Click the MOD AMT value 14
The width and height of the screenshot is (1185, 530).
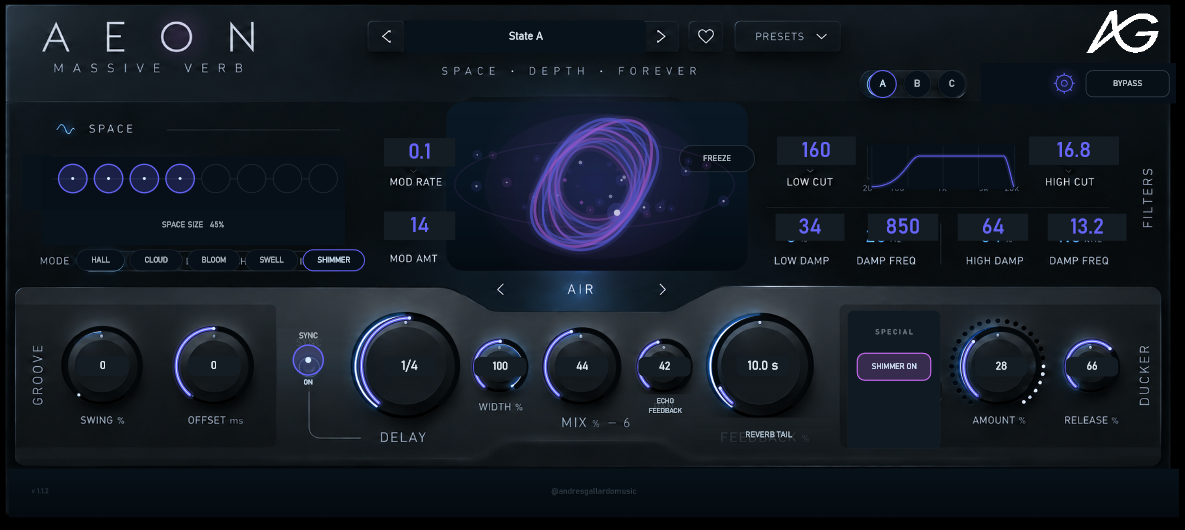pyautogui.click(x=419, y=225)
